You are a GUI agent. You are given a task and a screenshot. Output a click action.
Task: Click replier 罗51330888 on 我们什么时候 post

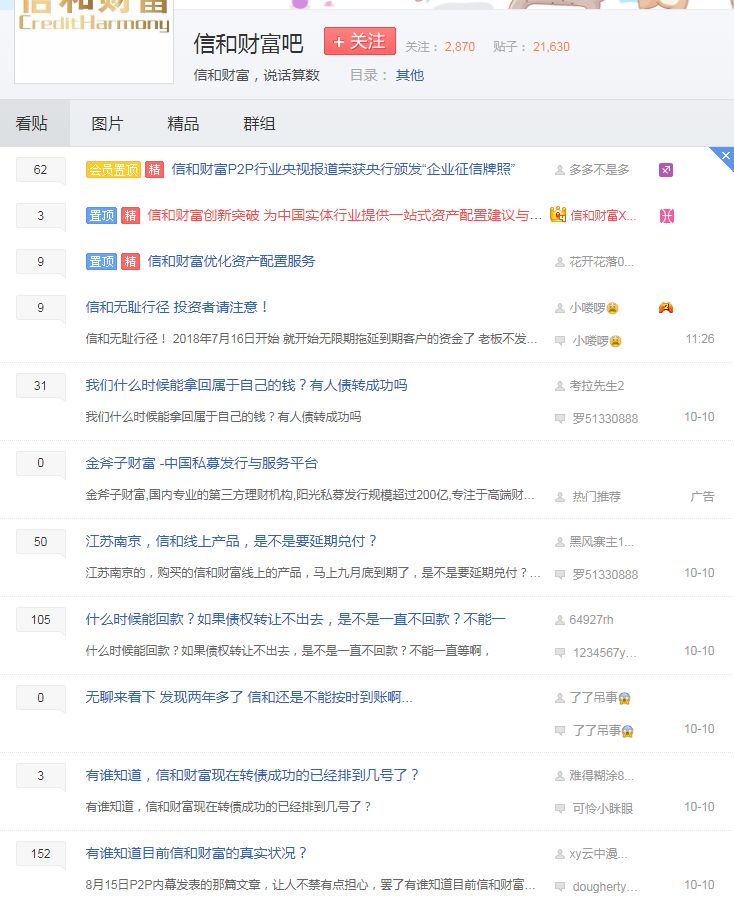point(605,419)
